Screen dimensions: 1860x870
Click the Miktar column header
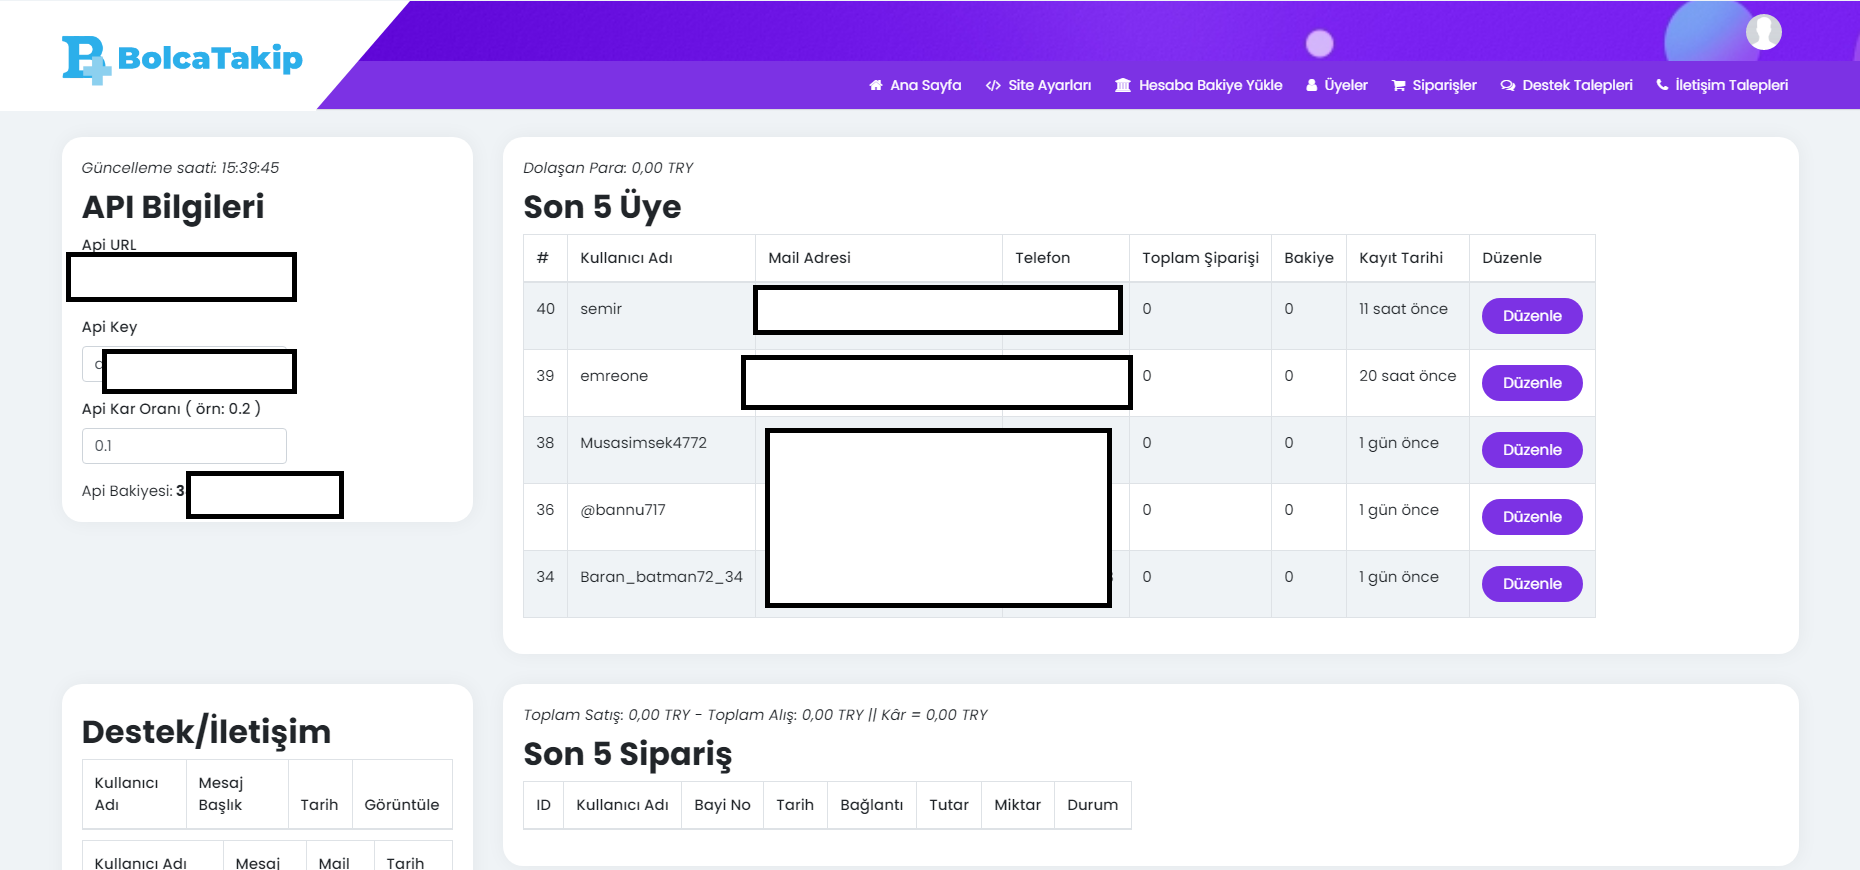[1017, 805]
